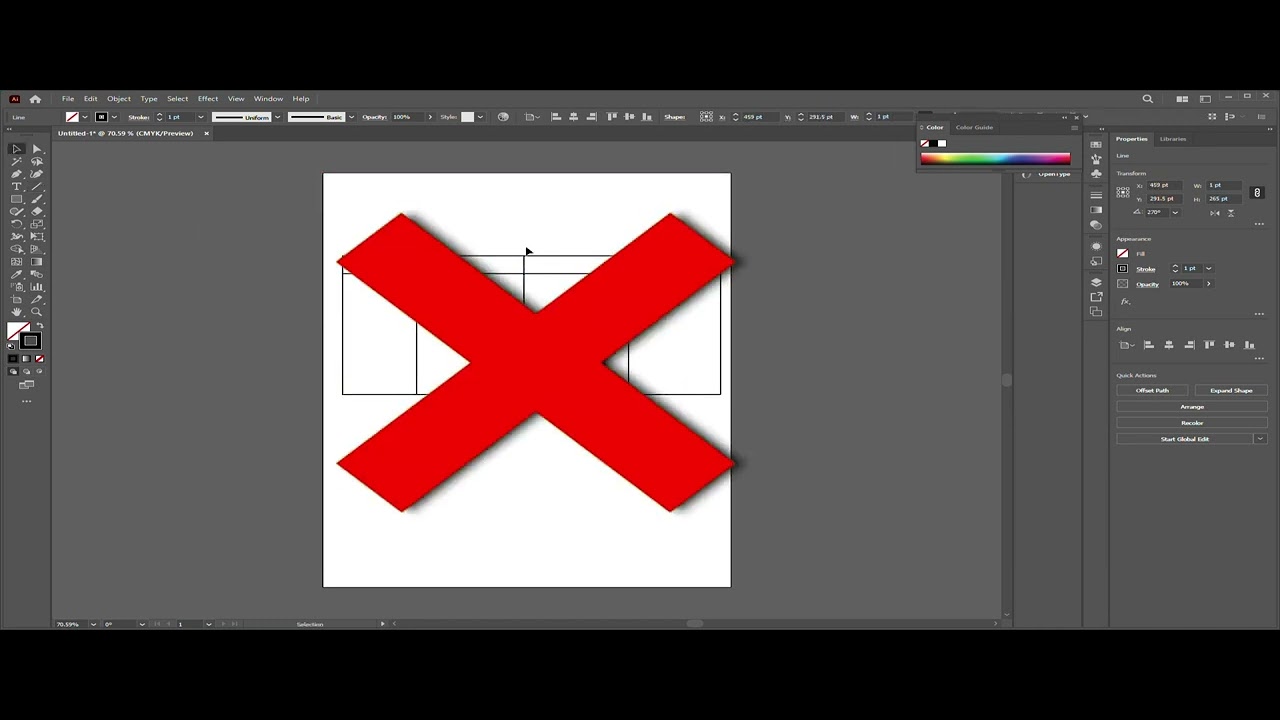Select the Artboard tool
The height and width of the screenshot is (720, 1280).
point(16,299)
